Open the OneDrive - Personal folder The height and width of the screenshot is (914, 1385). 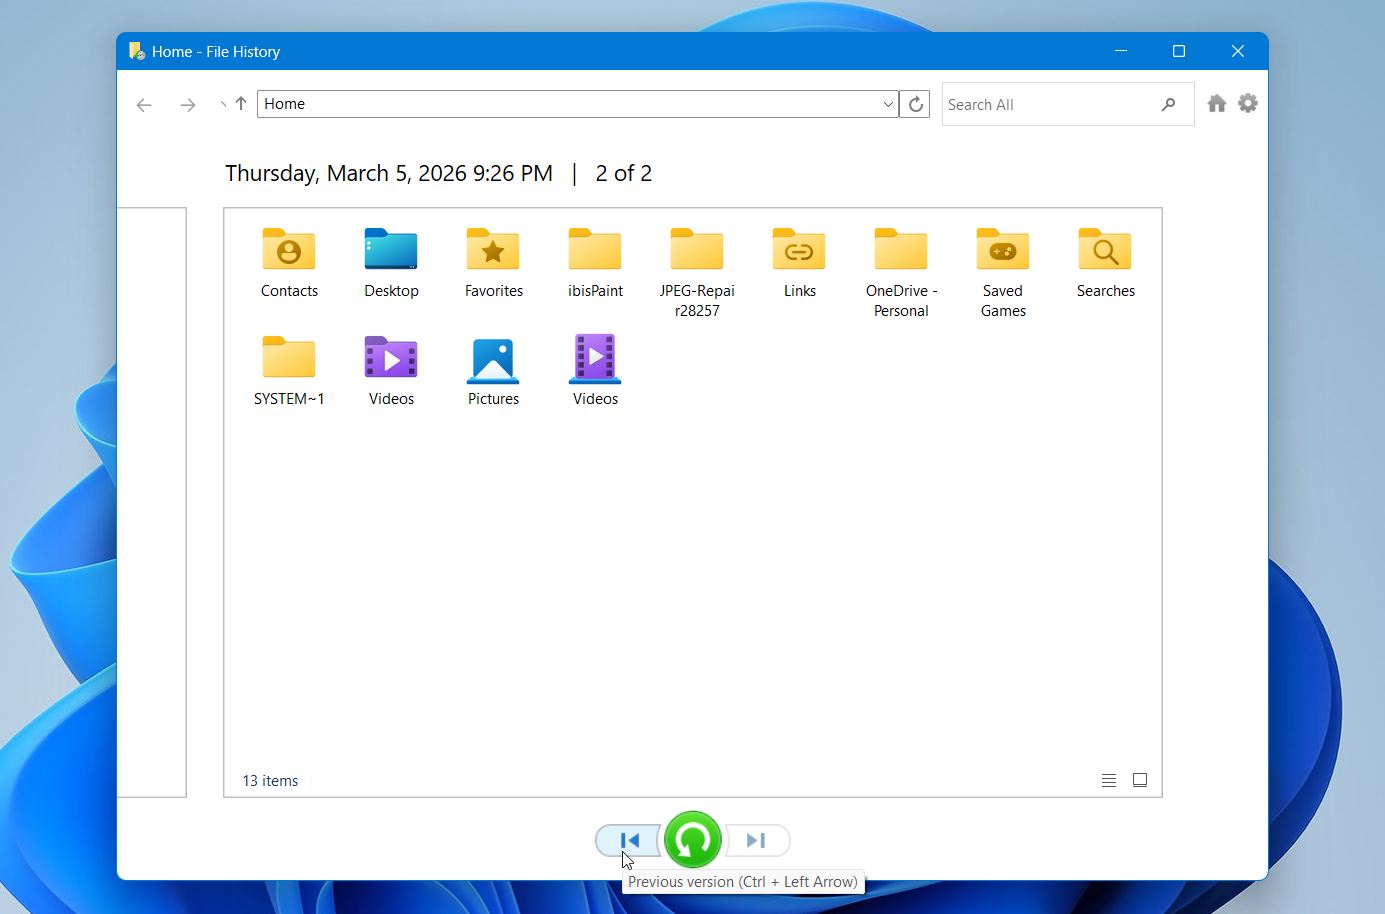(x=900, y=262)
